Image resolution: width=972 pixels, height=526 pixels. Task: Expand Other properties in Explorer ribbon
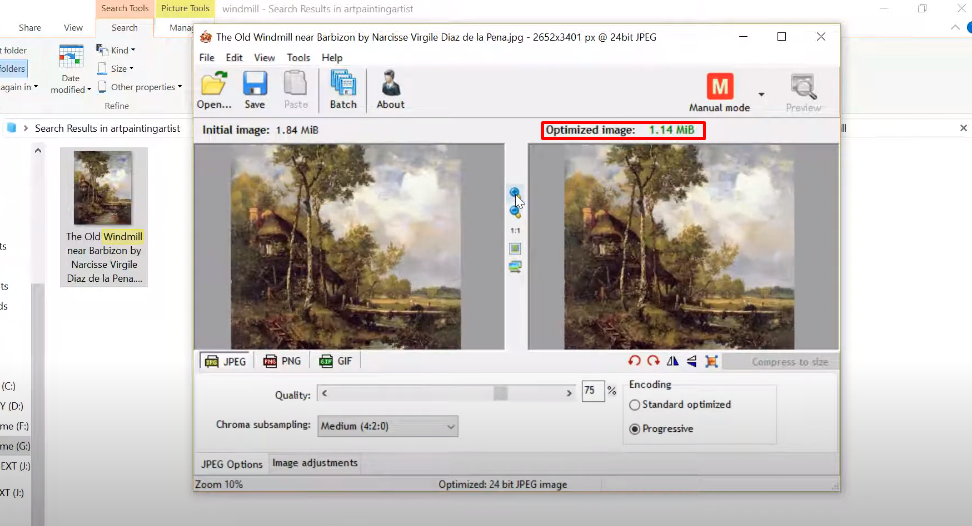click(139, 87)
